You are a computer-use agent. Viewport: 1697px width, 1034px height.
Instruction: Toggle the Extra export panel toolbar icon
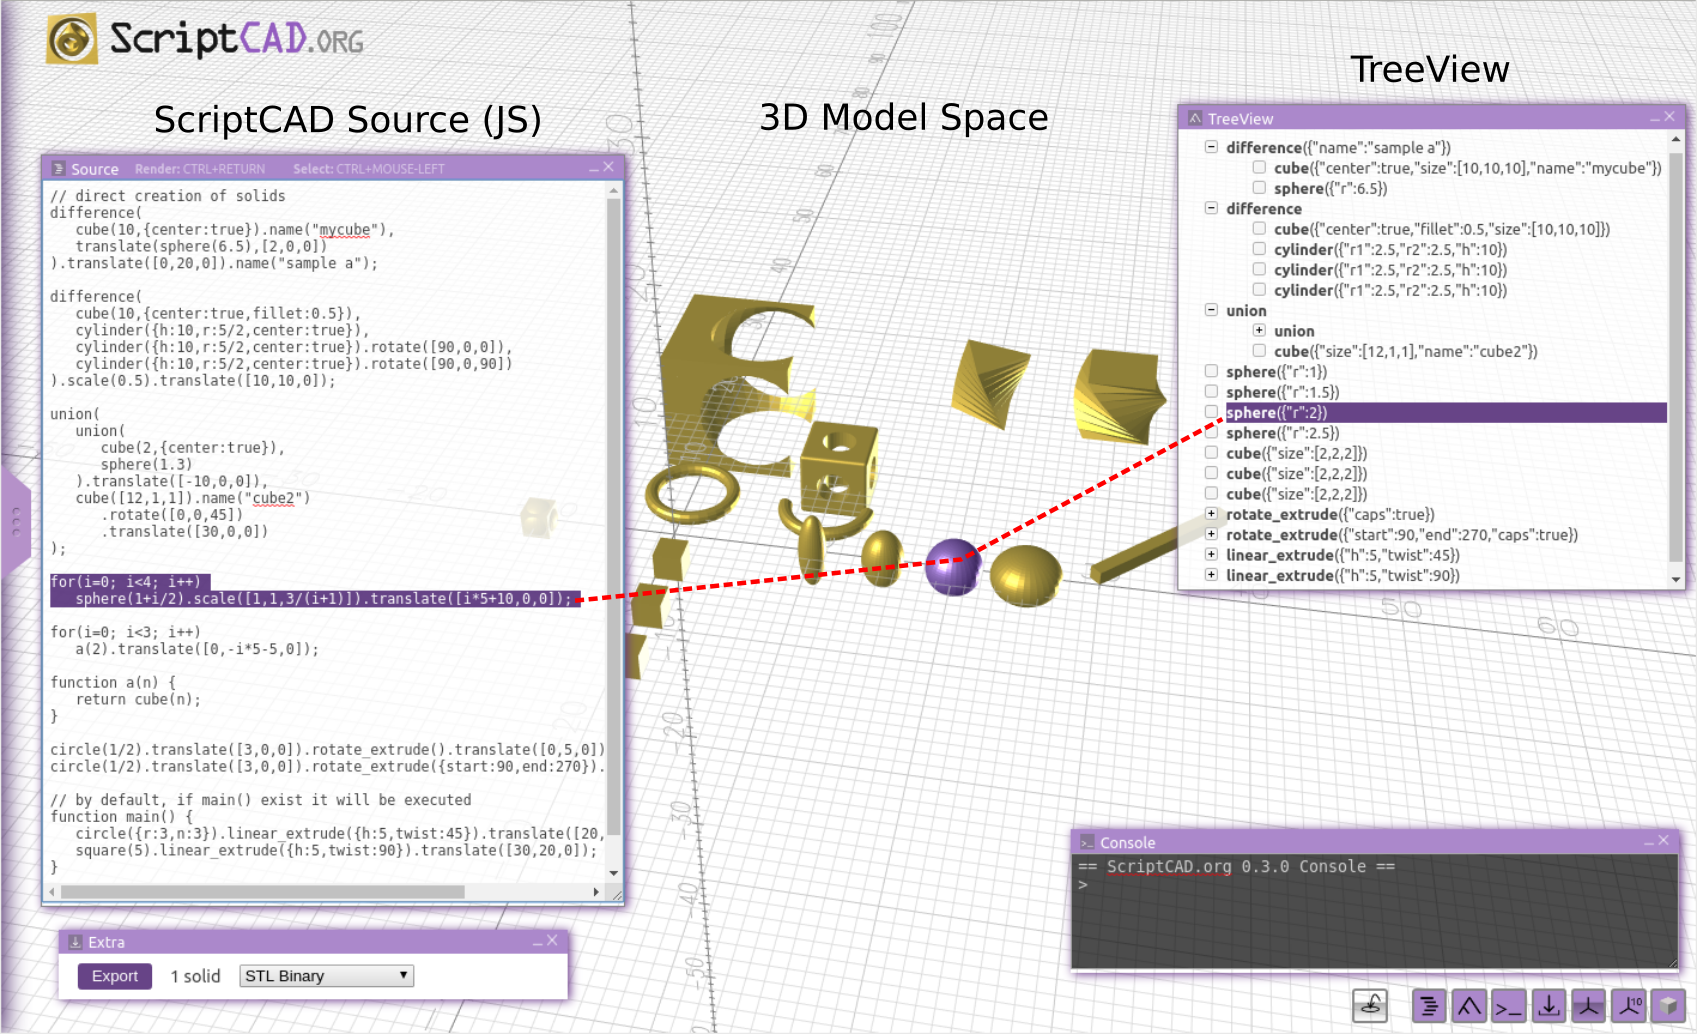pyautogui.click(x=1548, y=1006)
